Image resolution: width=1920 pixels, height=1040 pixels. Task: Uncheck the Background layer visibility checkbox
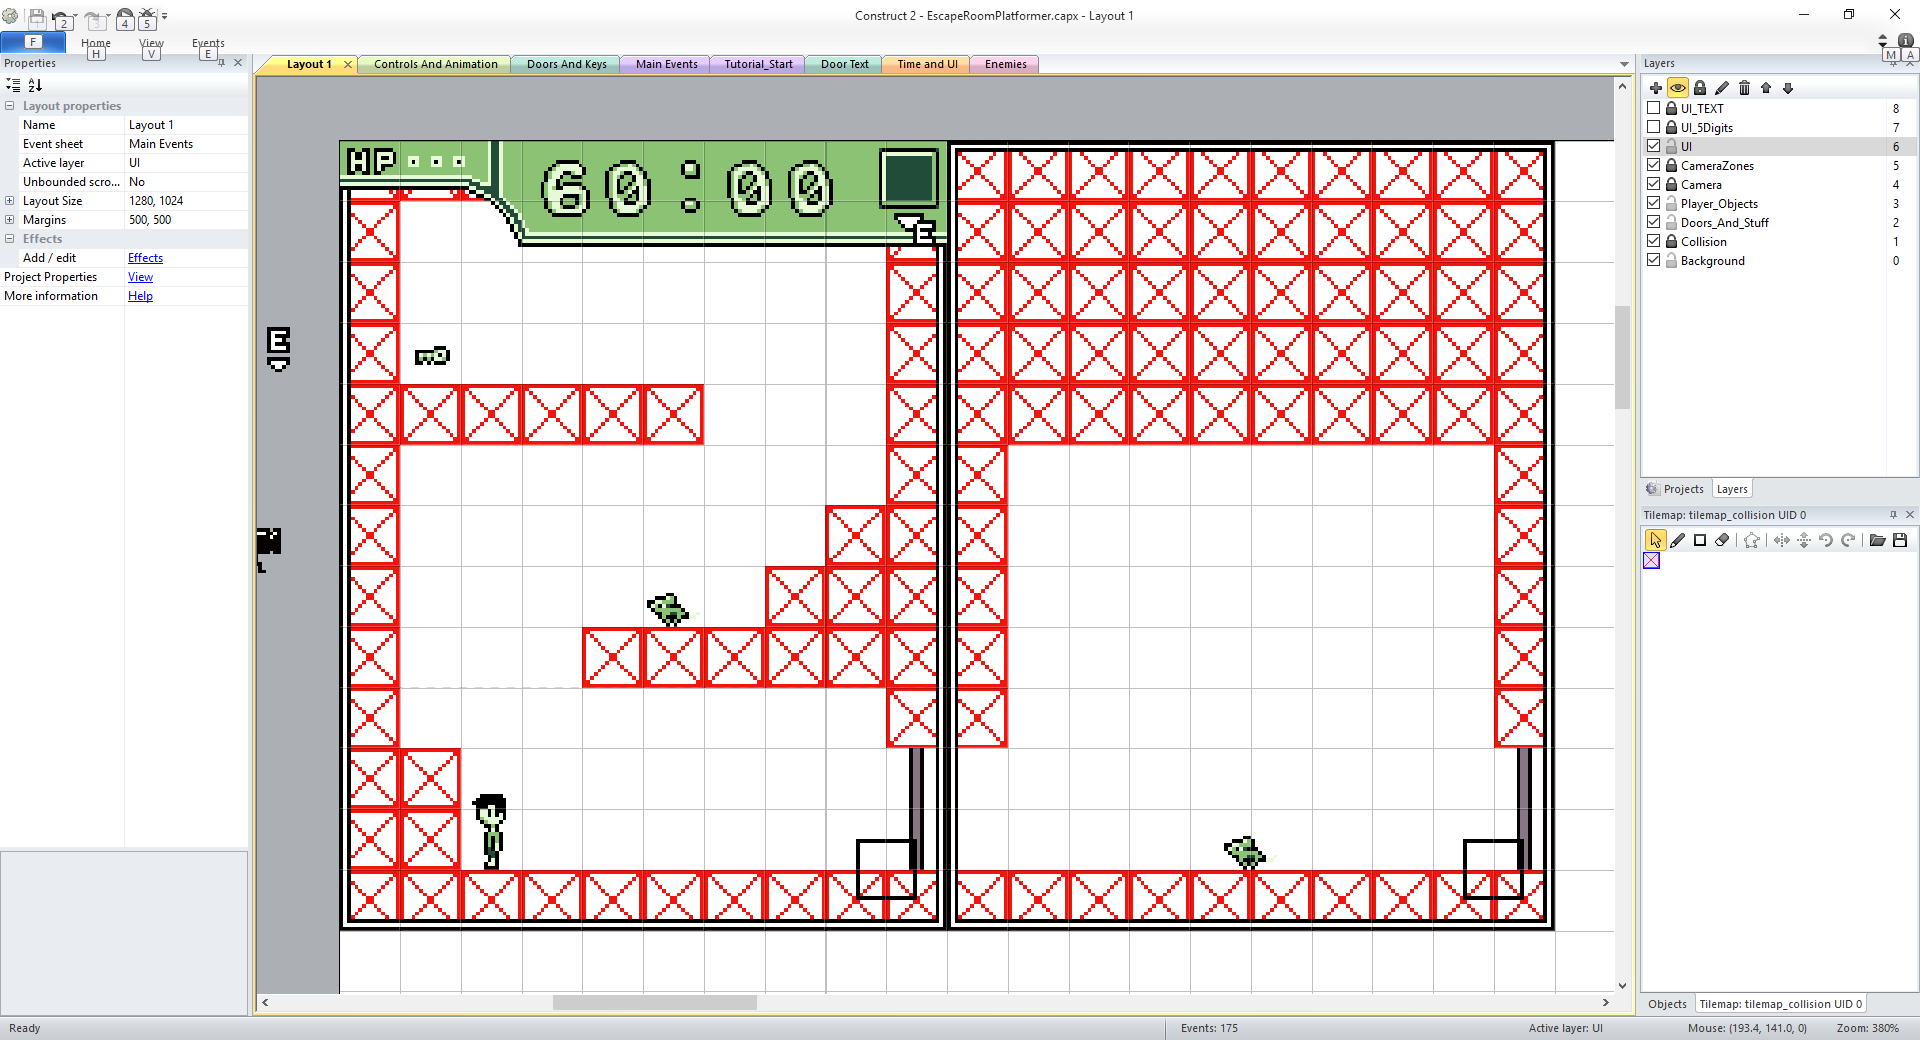(1654, 260)
